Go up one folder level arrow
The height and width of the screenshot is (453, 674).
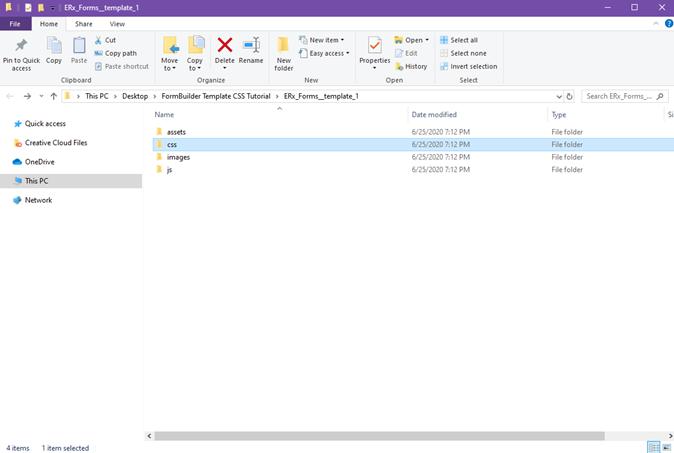click(x=54, y=97)
